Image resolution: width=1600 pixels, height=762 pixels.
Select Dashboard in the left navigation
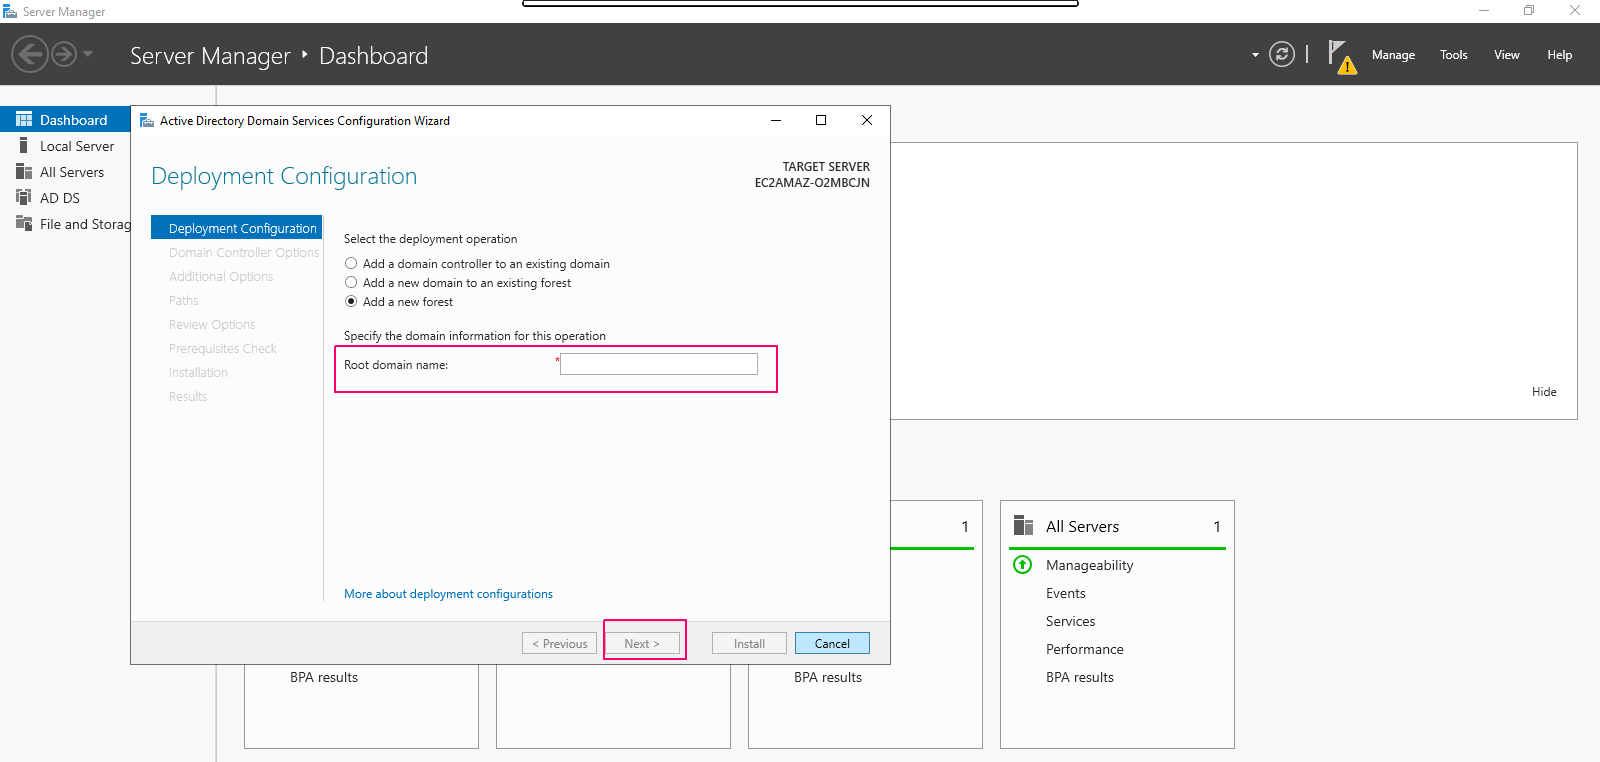click(x=65, y=120)
